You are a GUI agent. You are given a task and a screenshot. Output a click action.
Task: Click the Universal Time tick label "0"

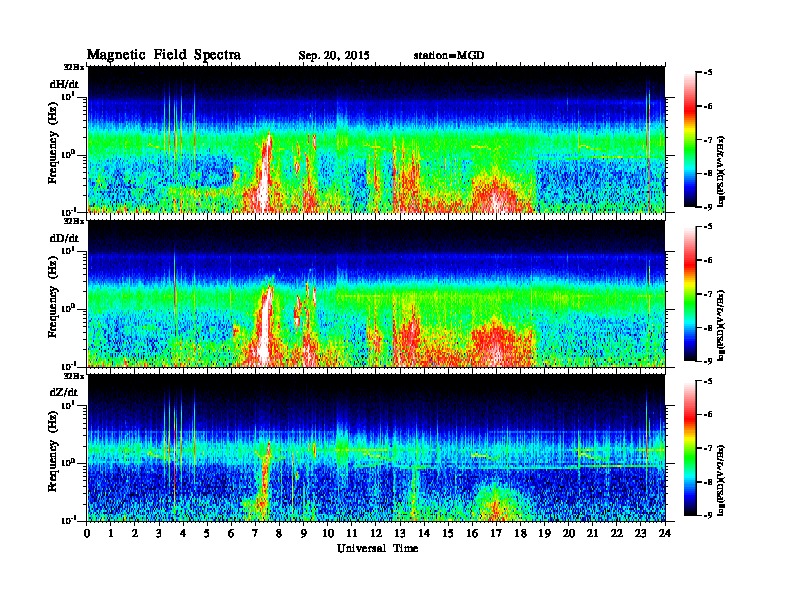pyautogui.click(x=87, y=534)
